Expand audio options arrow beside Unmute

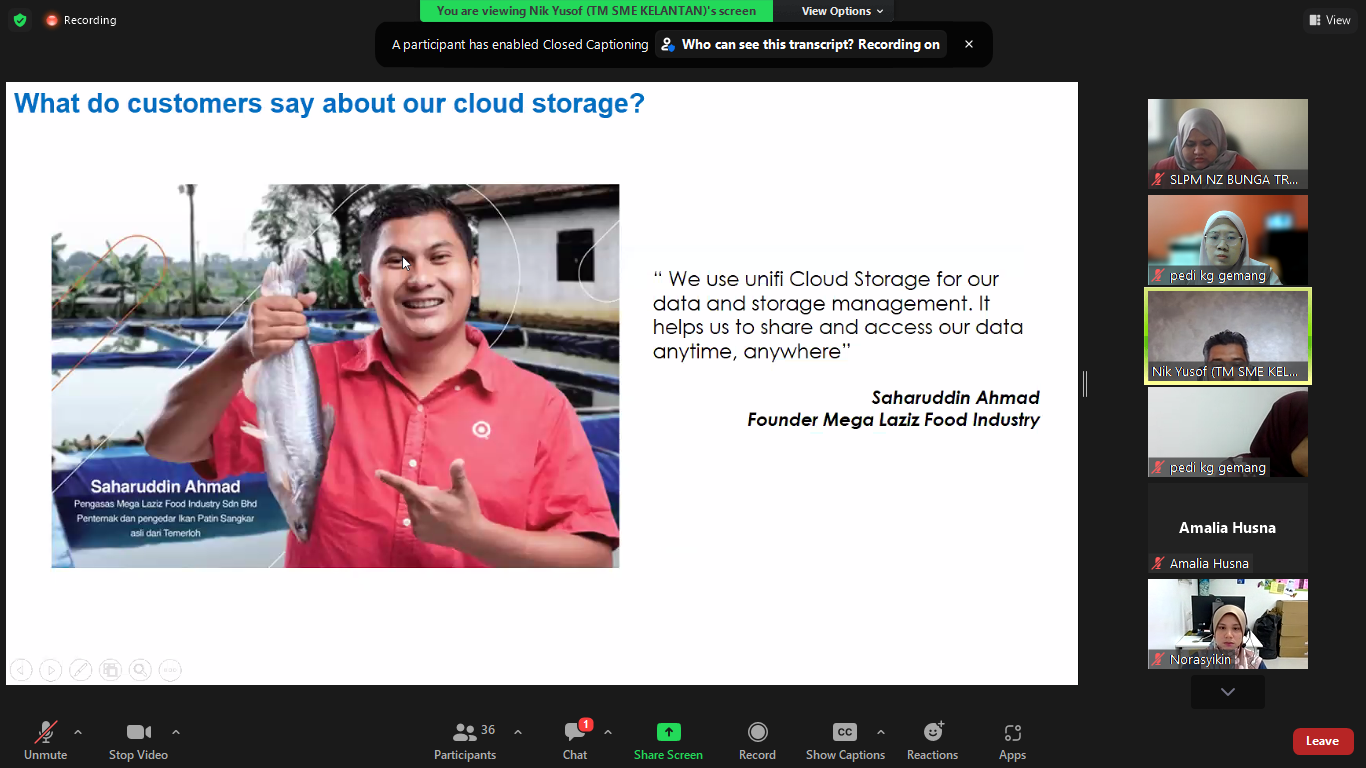point(78,732)
